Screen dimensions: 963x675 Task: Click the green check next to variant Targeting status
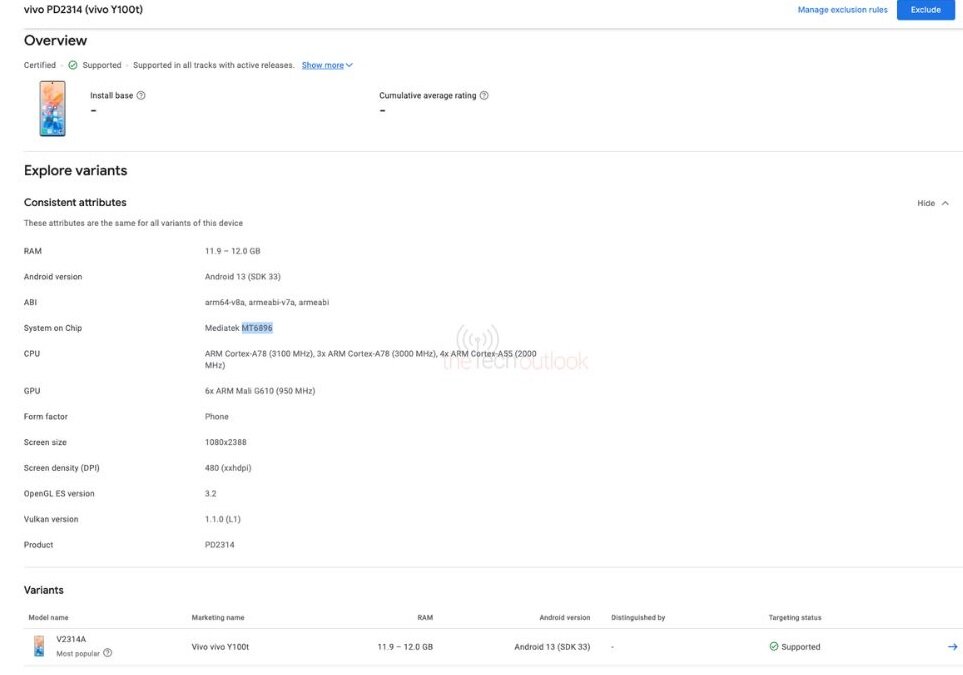click(x=774, y=646)
